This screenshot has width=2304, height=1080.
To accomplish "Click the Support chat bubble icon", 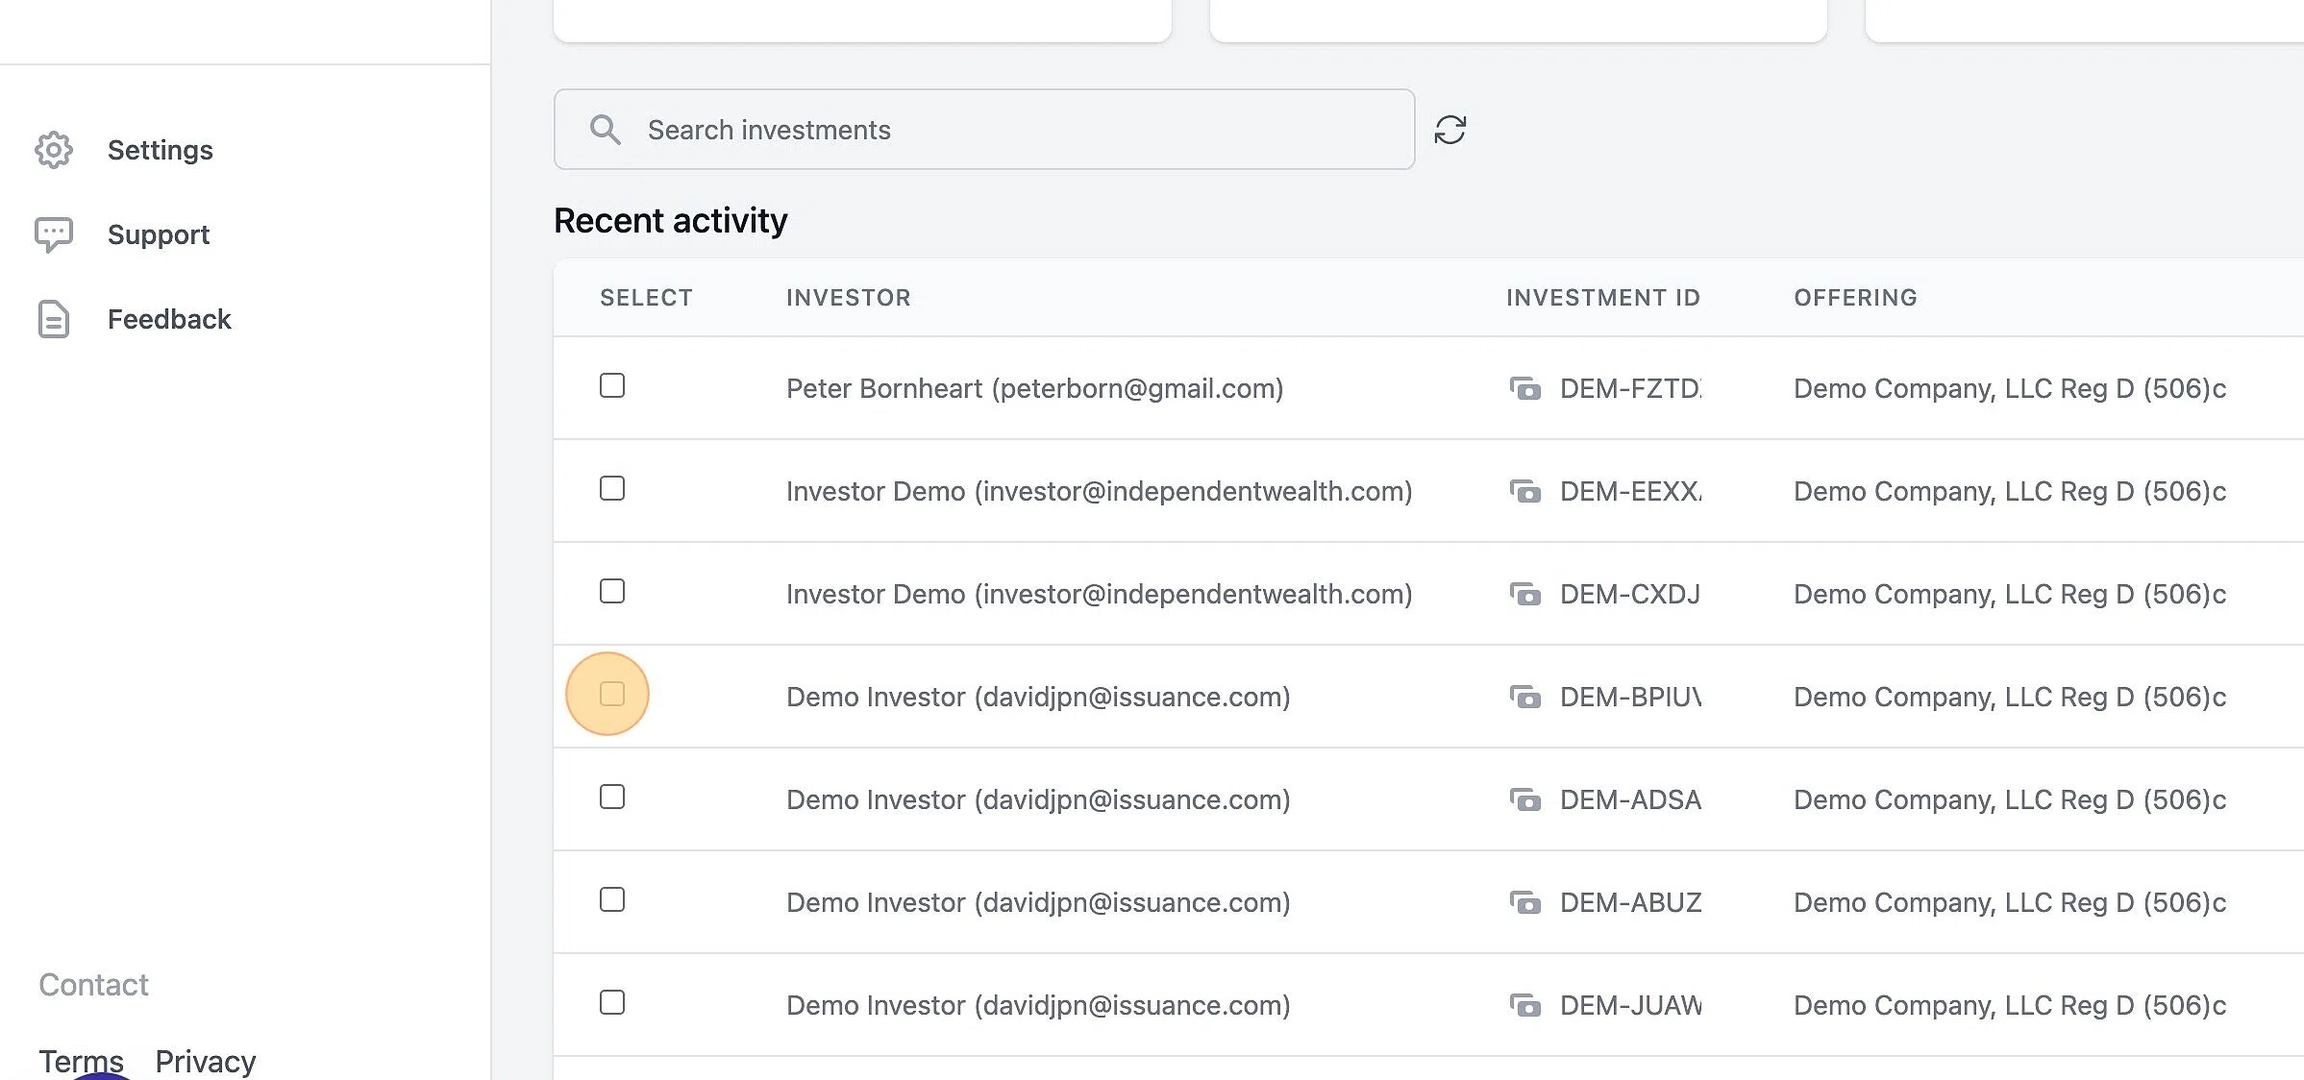I will click(x=54, y=235).
